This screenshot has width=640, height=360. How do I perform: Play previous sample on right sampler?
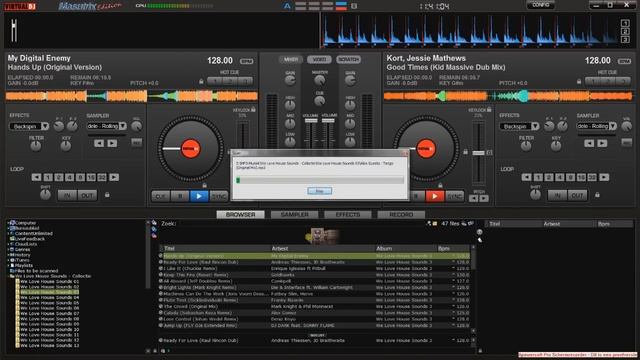point(589,143)
